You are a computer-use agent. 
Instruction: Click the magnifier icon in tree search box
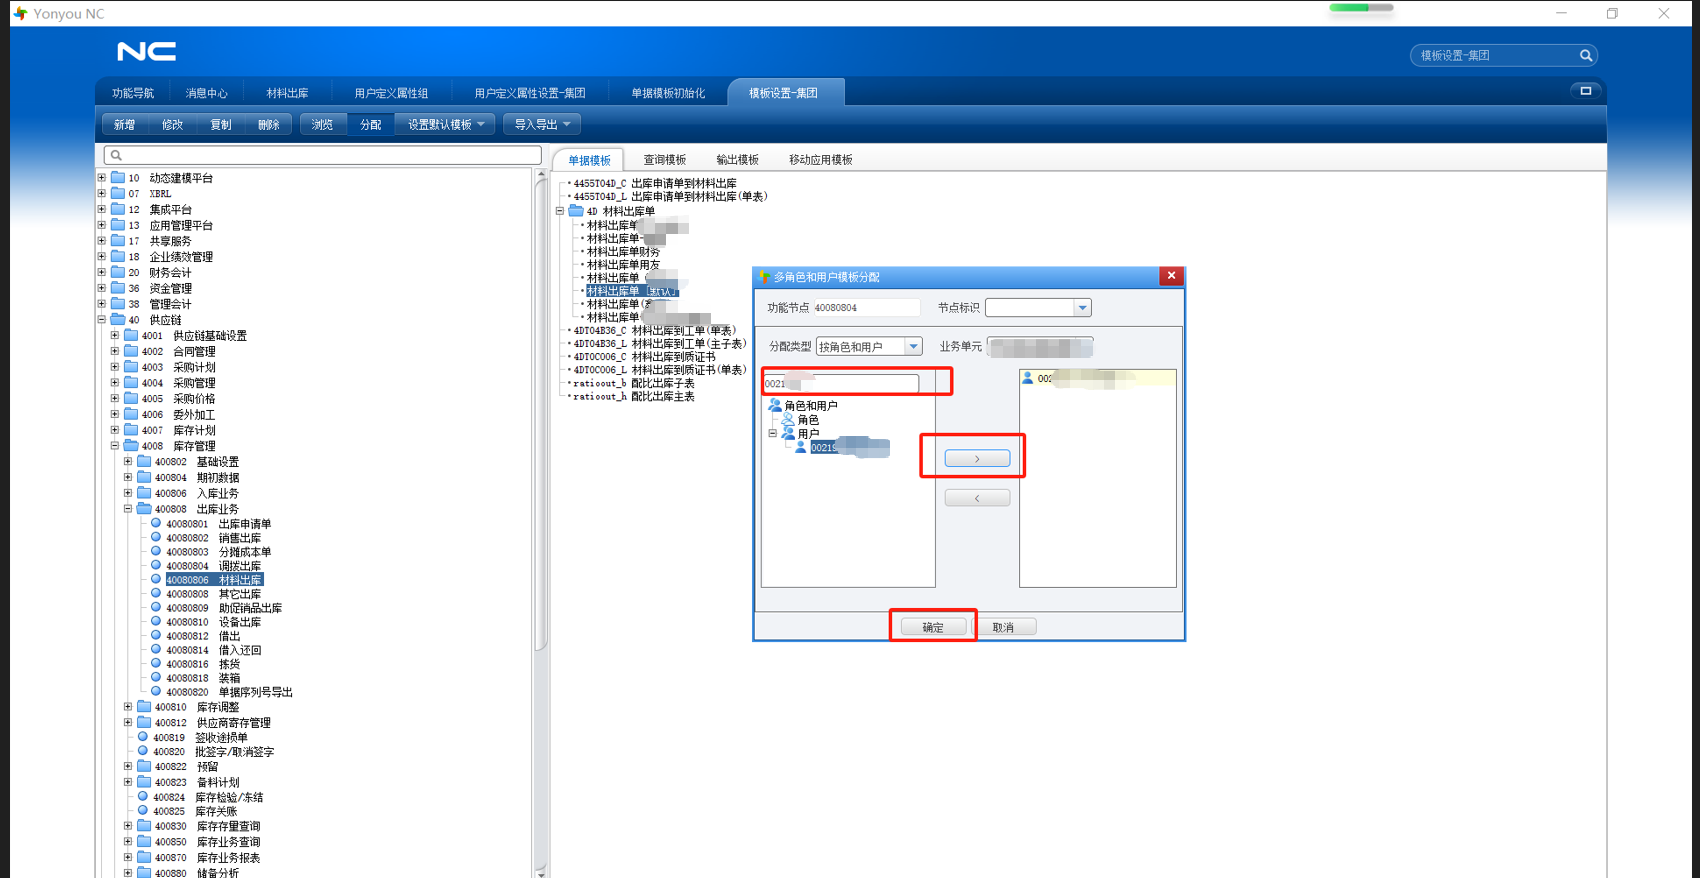pyautogui.click(x=116, y=155)
